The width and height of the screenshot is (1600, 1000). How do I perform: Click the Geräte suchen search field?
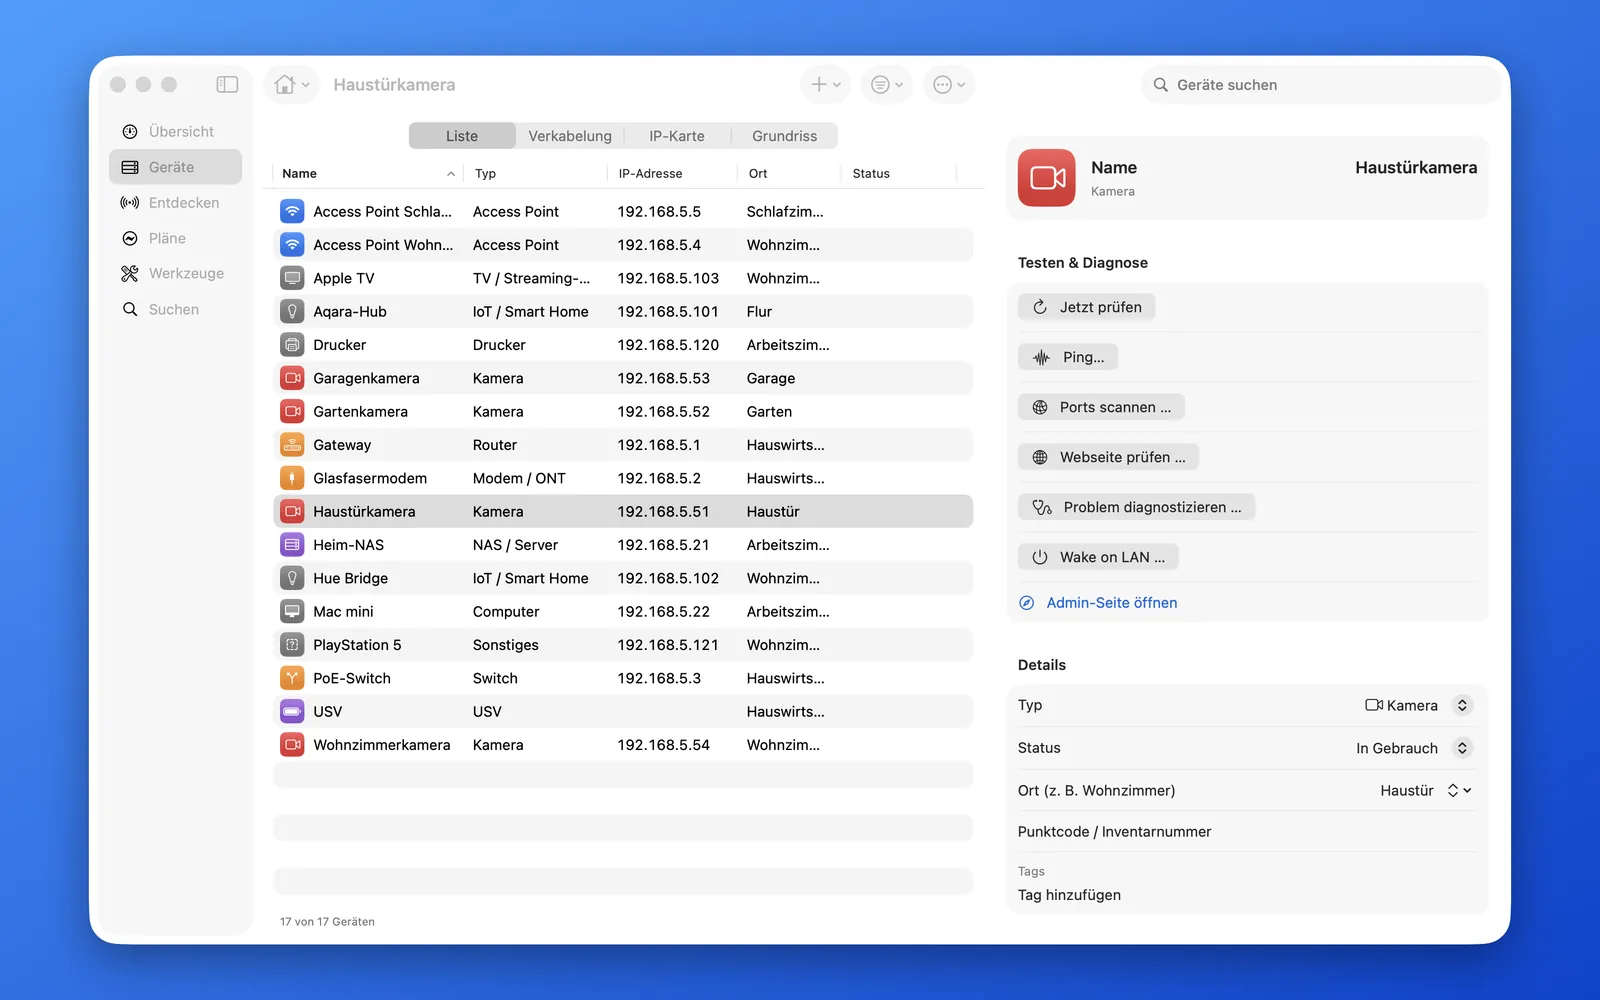(1320, 85)
